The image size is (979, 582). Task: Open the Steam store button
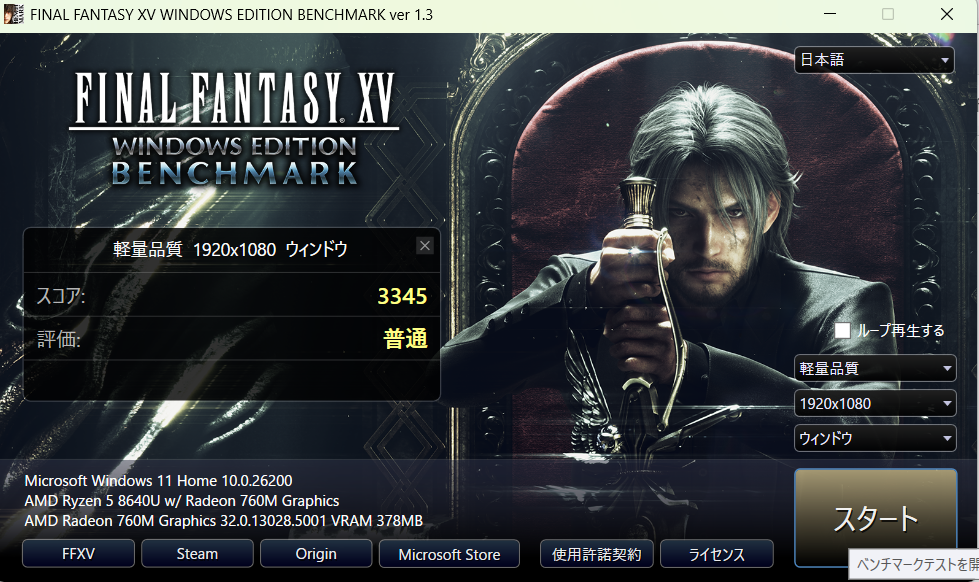point(197,554)
